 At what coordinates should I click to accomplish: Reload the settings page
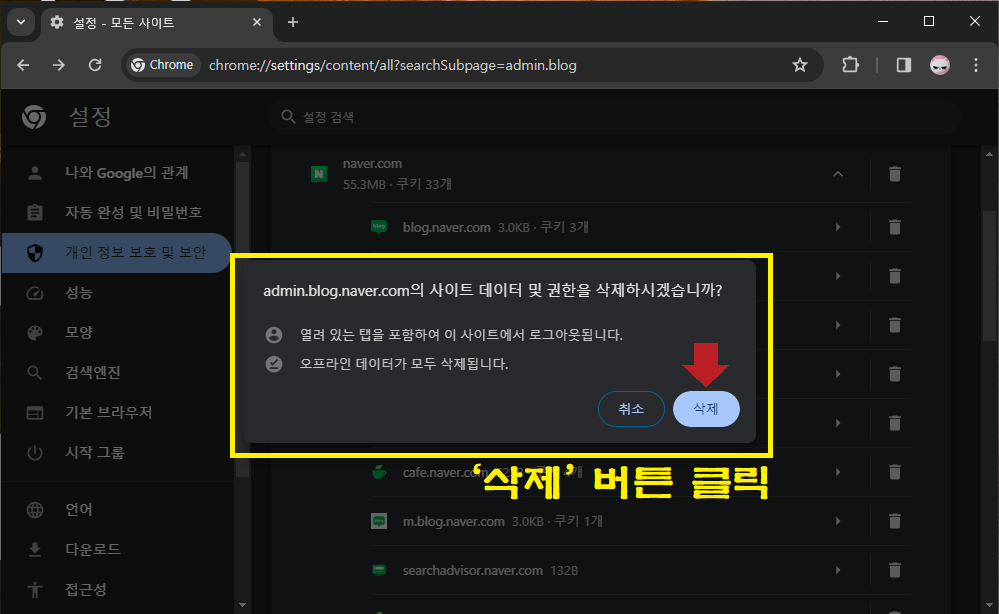pos(95,65)
